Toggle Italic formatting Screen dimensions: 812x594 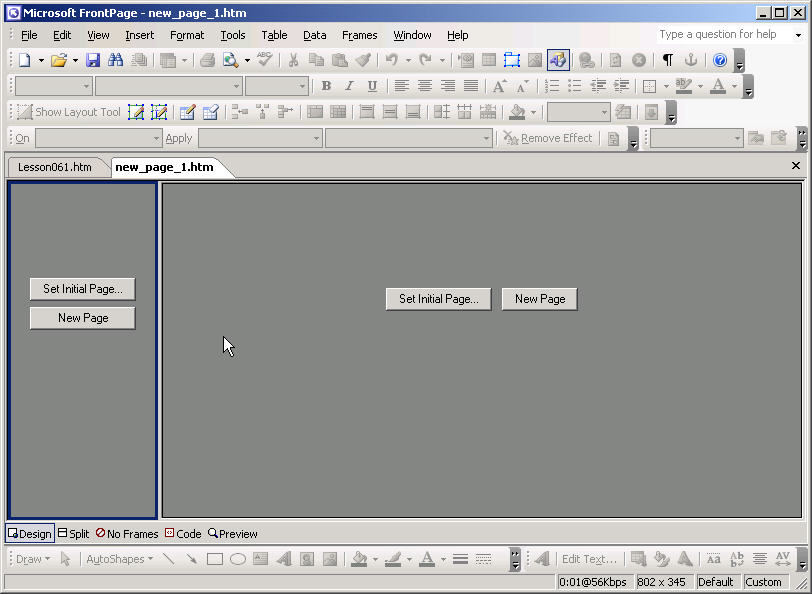(350, 86)
